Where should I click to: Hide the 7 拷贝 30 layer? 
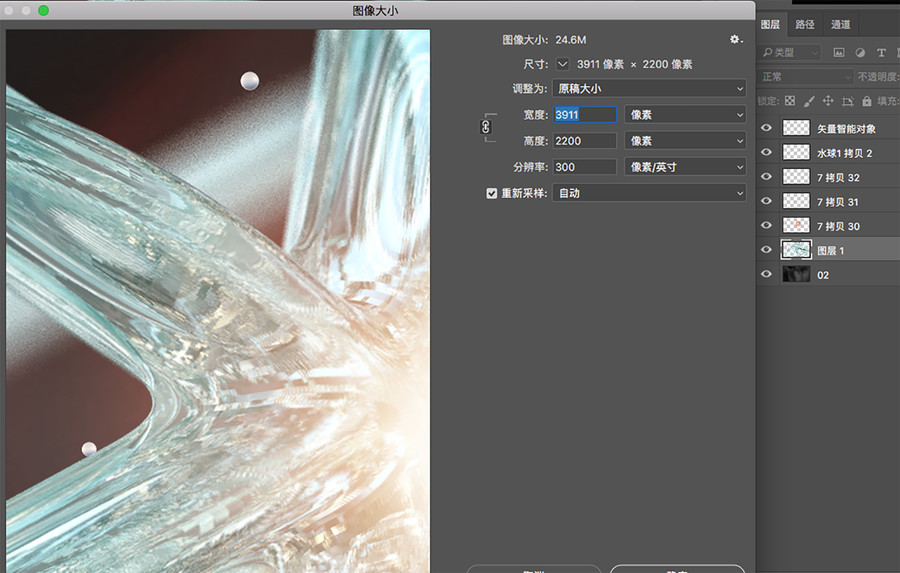pyautogui.click(x=766, y=225)
